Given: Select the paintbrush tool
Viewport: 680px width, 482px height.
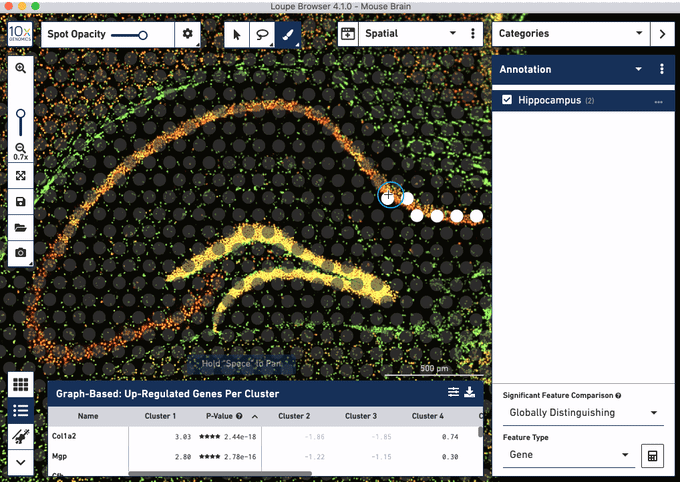Looking at the screenshot, I should [x=288, y=34].
